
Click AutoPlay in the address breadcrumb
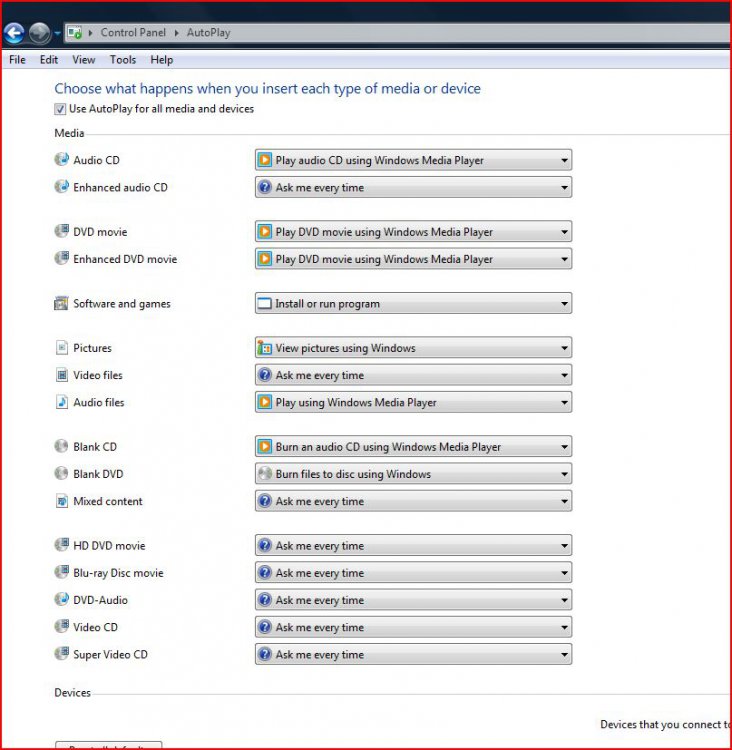209,33
